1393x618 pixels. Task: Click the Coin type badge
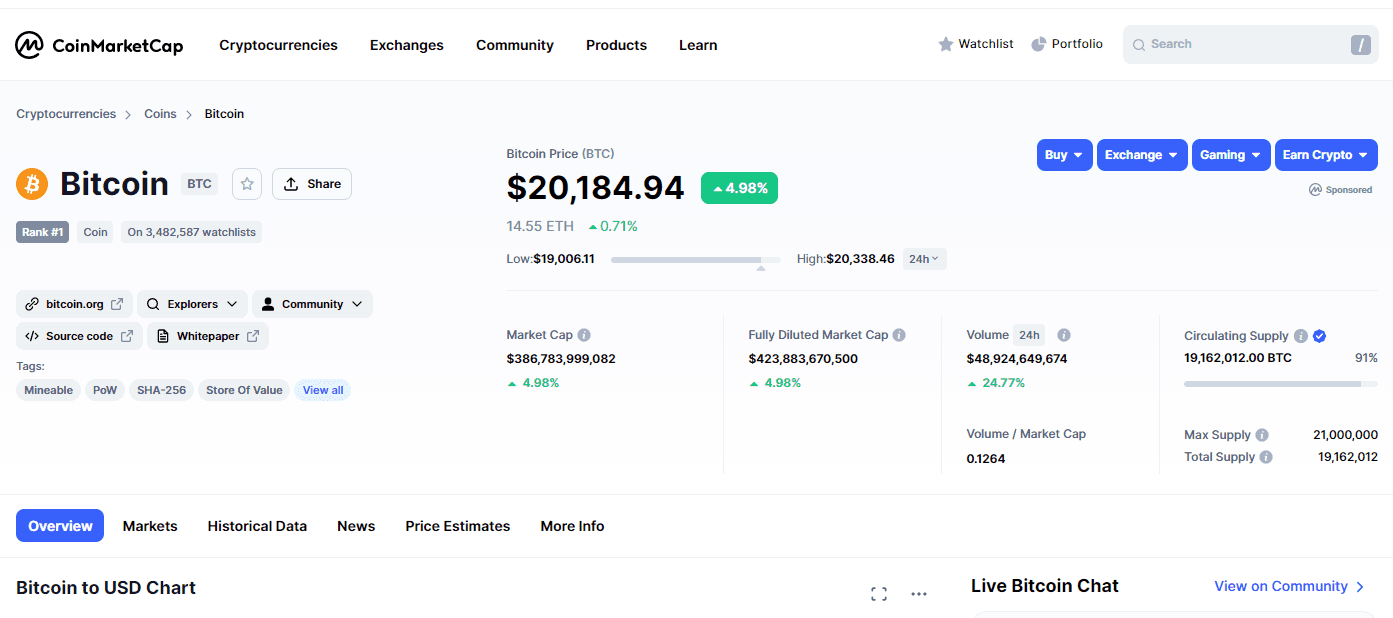[95, 232]
